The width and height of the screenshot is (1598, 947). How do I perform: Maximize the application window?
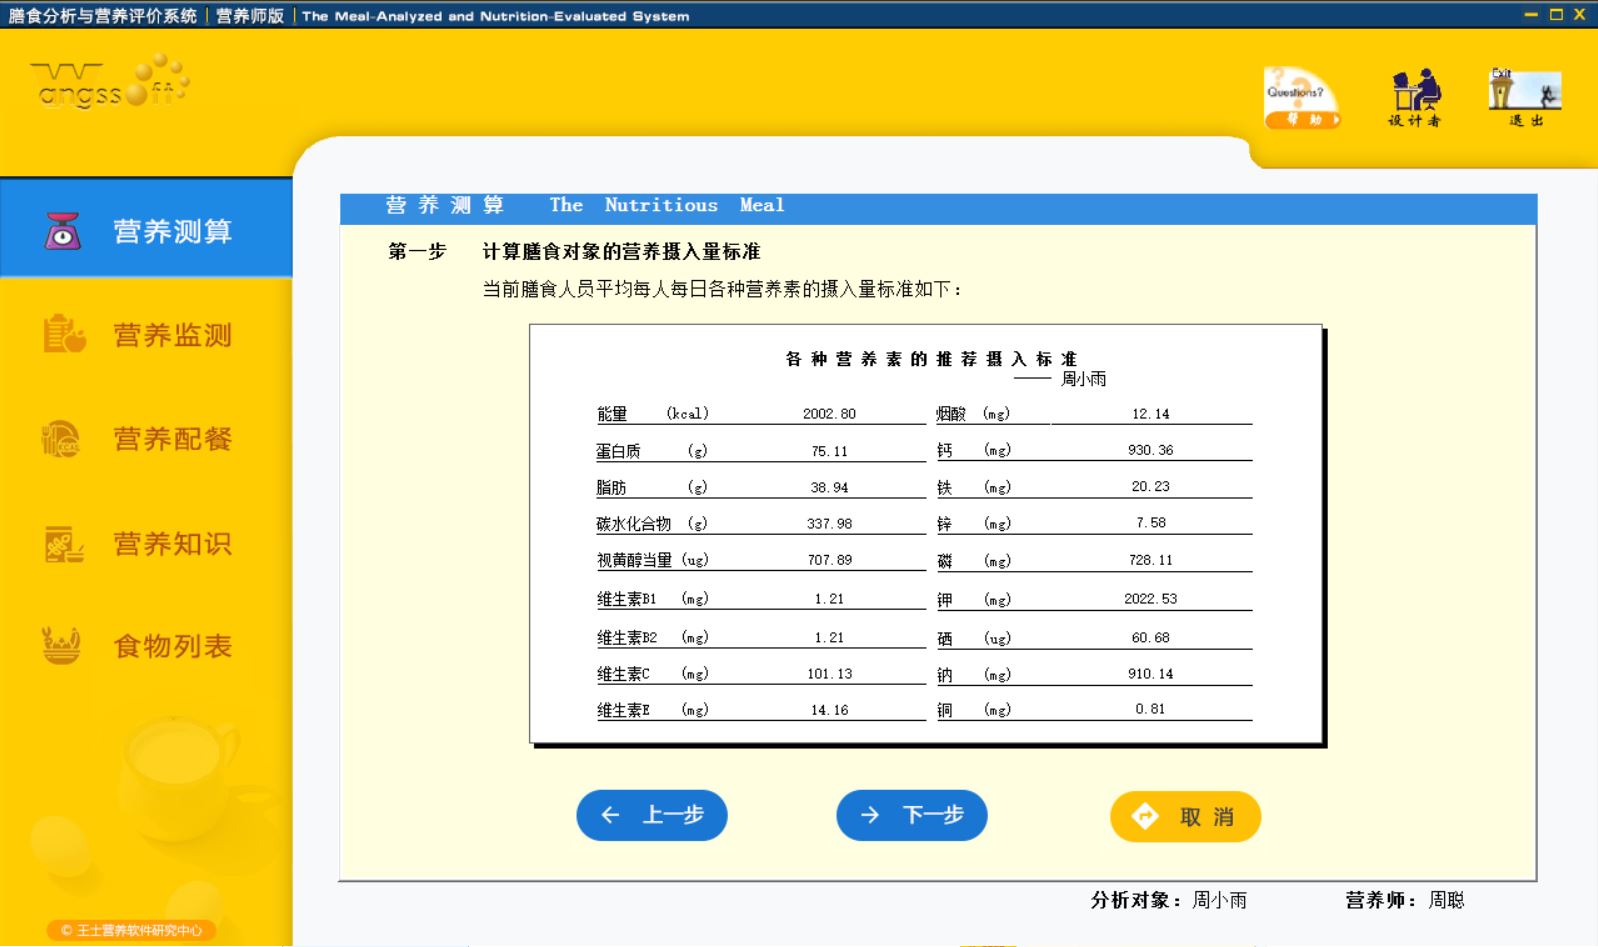(x=1556, y=14)
